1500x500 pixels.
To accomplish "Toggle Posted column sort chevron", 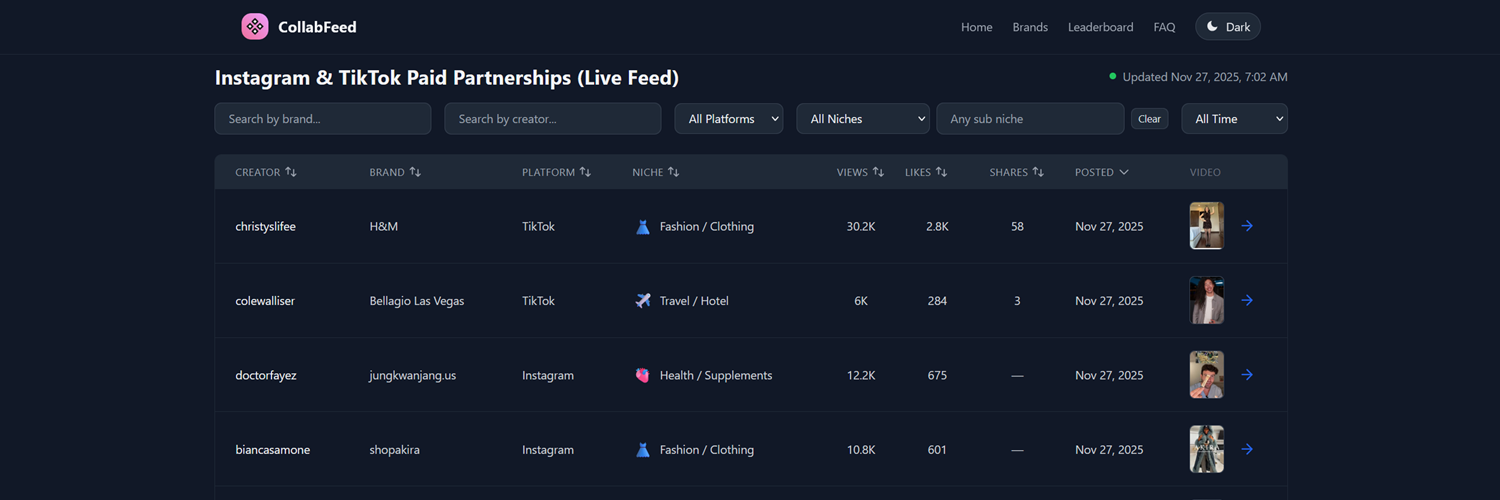I will (x=1124, y=172).
